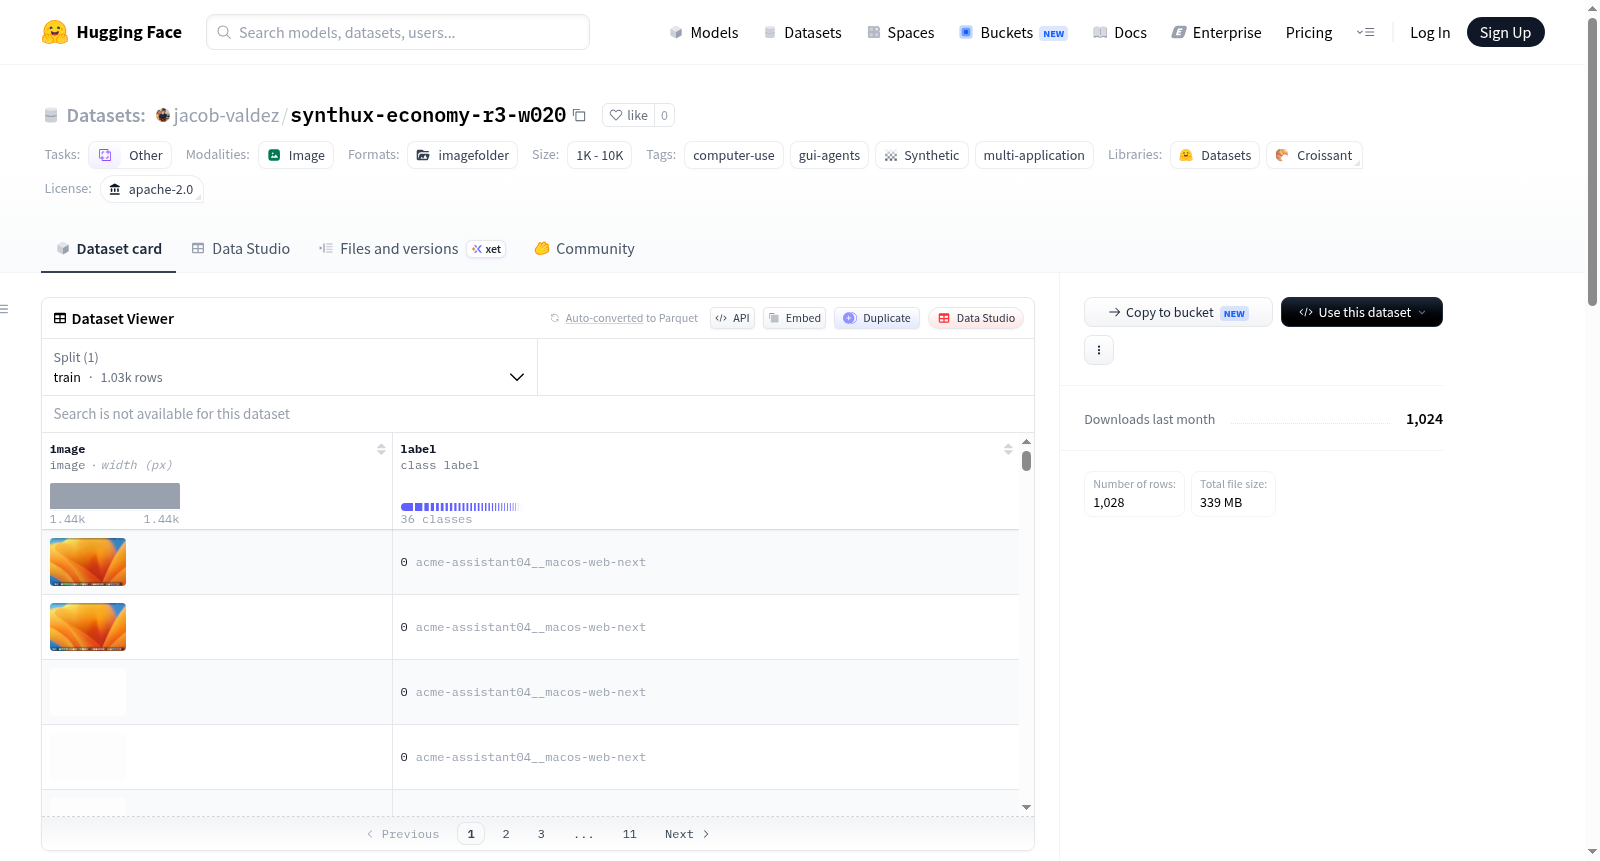Select the Image modality tag
Image resolution: width=1600 pixels, height=861 pixels.
pos(296,155)
